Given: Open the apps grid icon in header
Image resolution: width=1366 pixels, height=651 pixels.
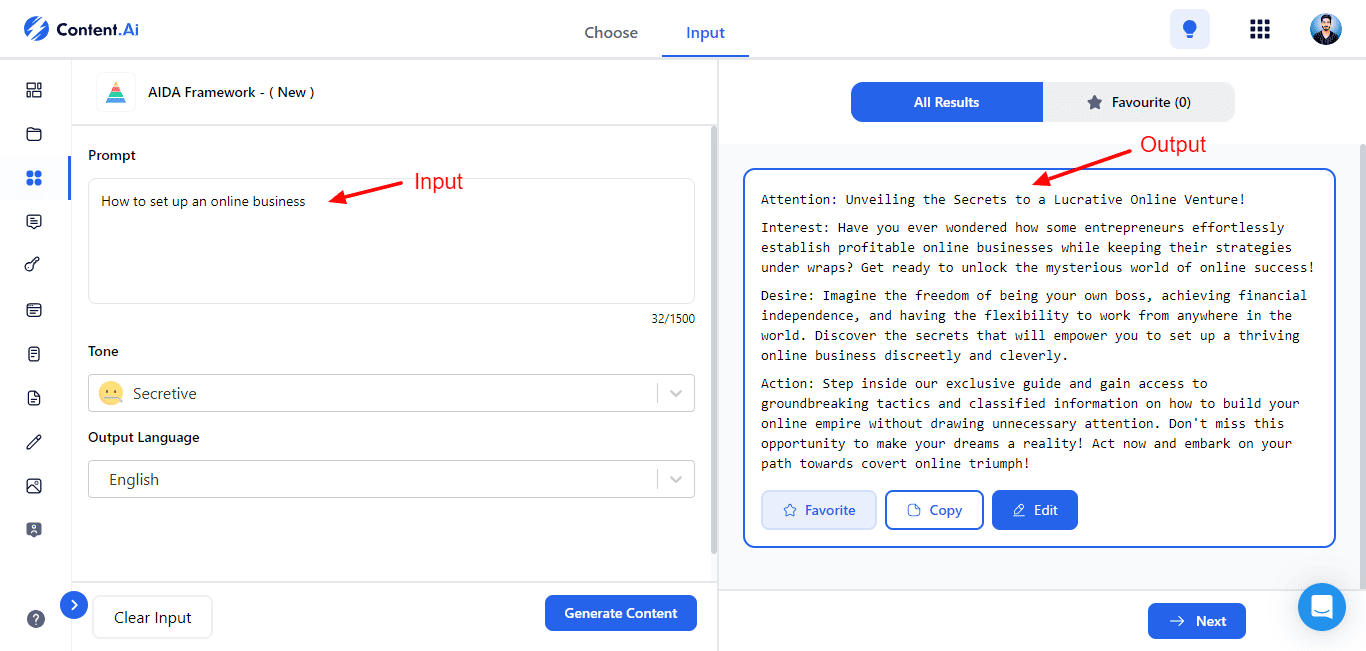Looking at the screenshot, I should tap(1259, 29).
